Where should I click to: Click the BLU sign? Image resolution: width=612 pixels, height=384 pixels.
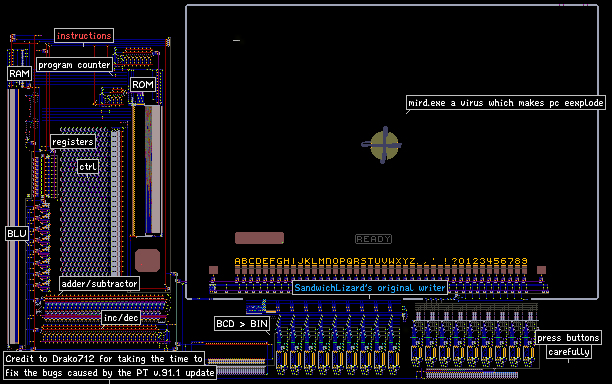17,234
